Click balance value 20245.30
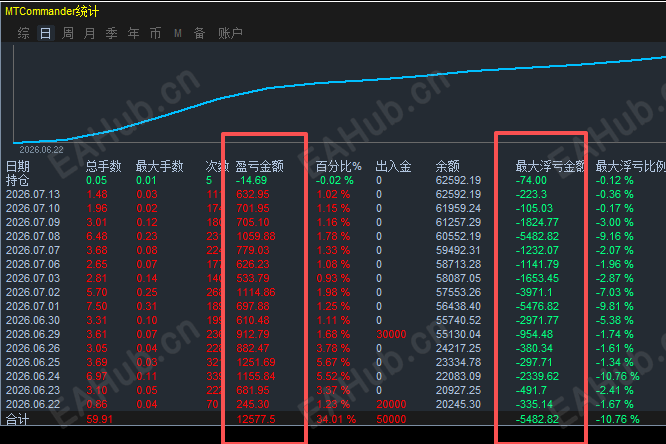The height and width of the screenshot is (444, 666). click(458, 404)
